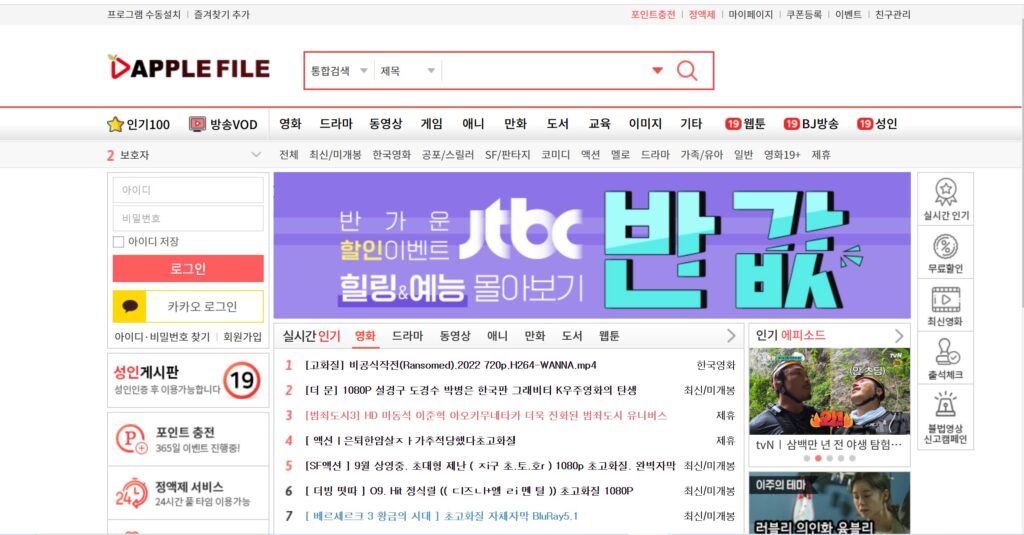Select the 애니 main menu item

pos(473,123)
